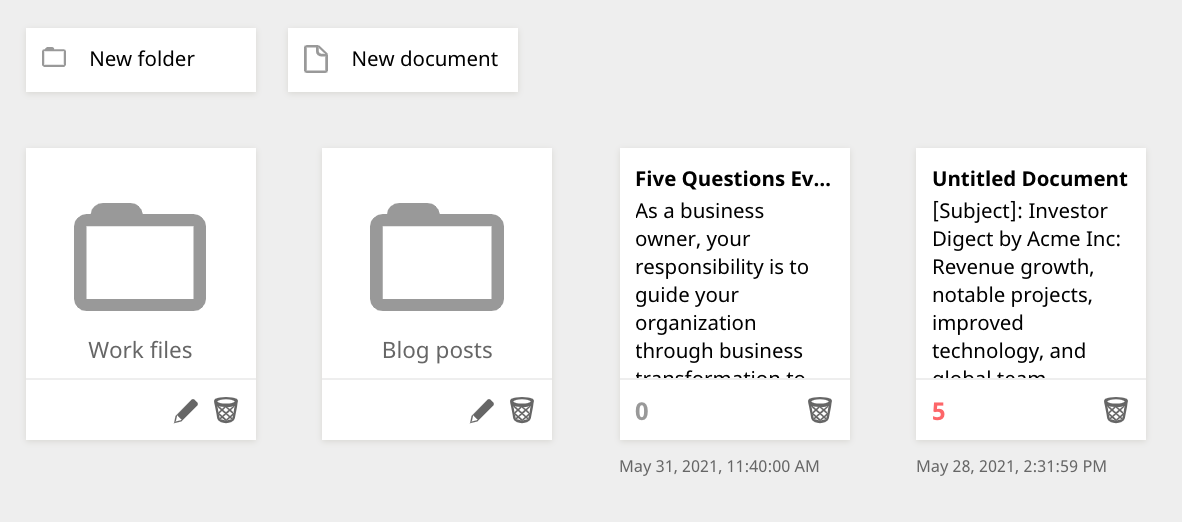The image size is (1182, 522).
Task: Click the gray count 0 on Five Questions
Action: click(x=642, y=411)
